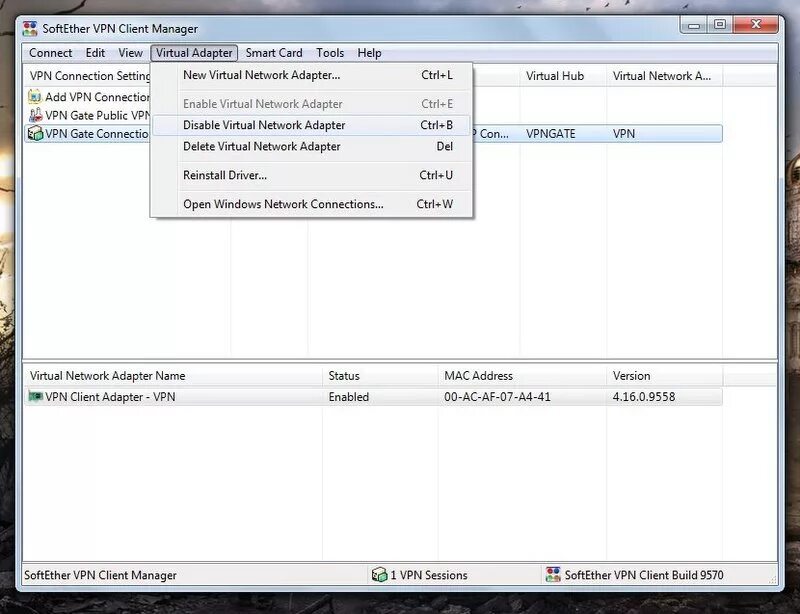Choose Delete Virtual Network Adapter
The height and width of the screenshot is (614, 800).
311,146
